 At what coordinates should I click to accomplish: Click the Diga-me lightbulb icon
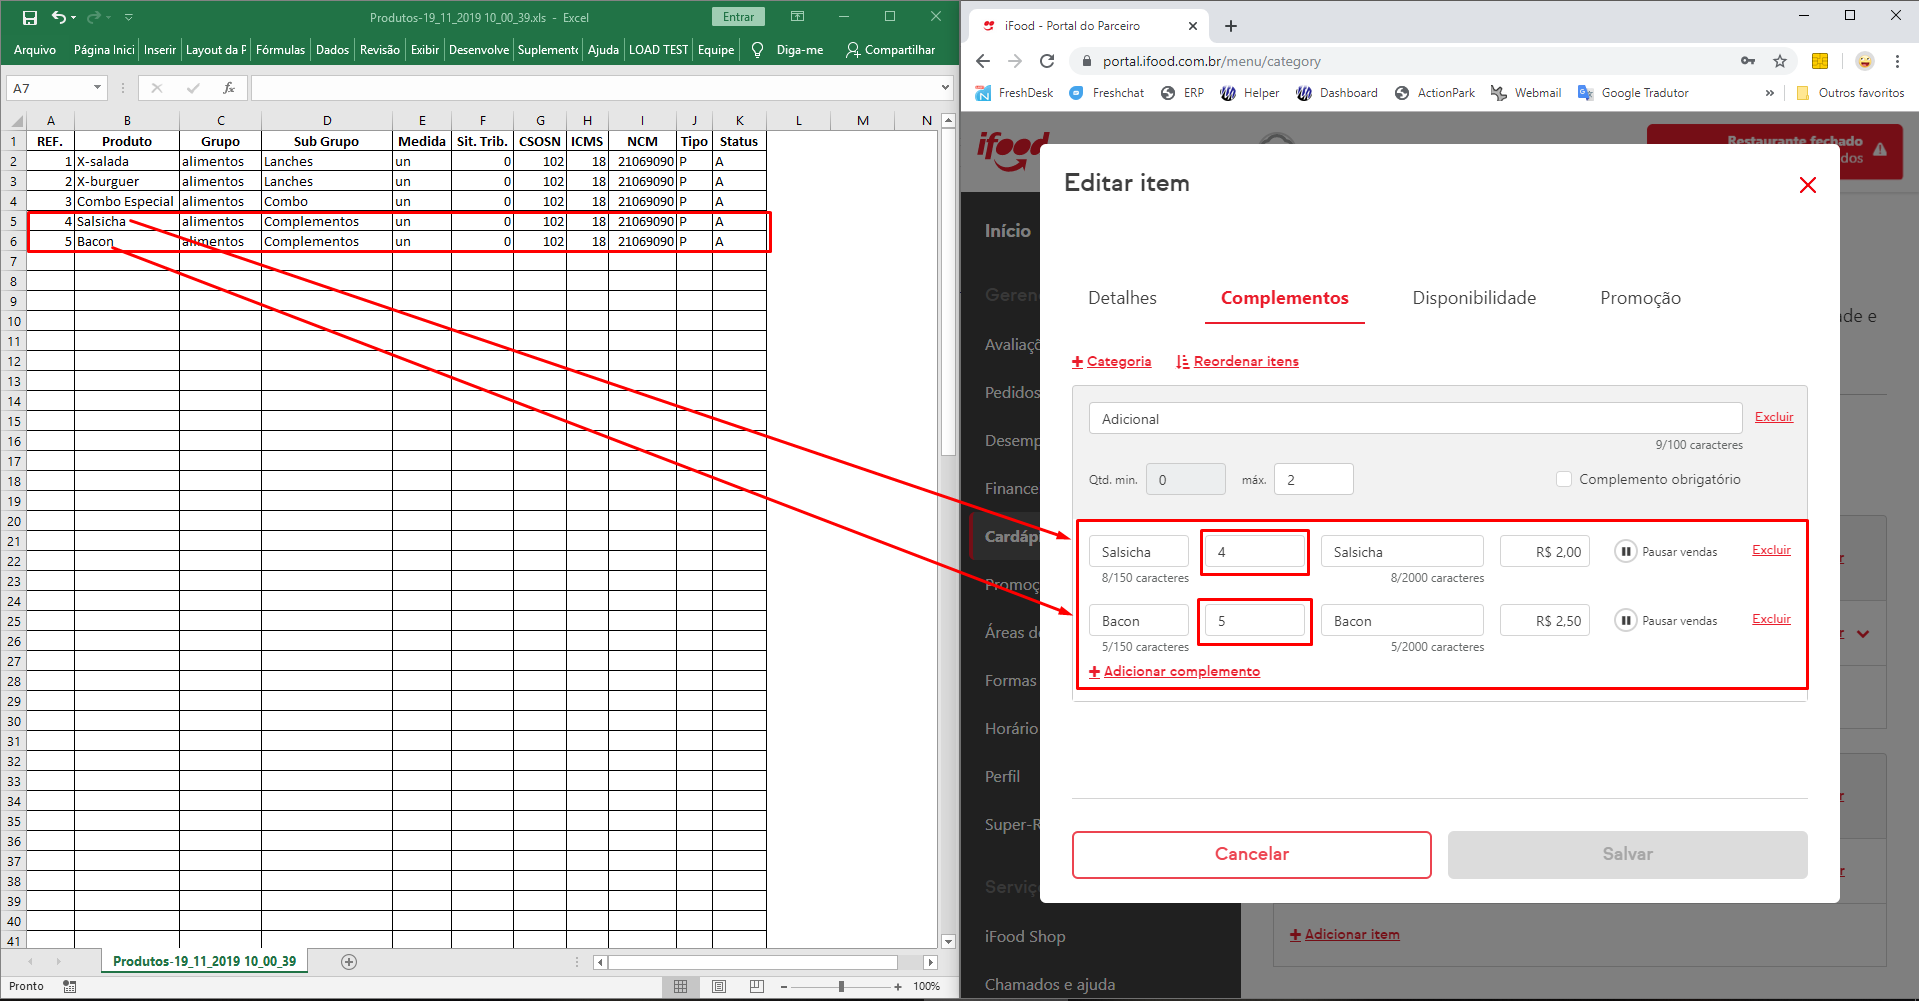pos(757,50)
